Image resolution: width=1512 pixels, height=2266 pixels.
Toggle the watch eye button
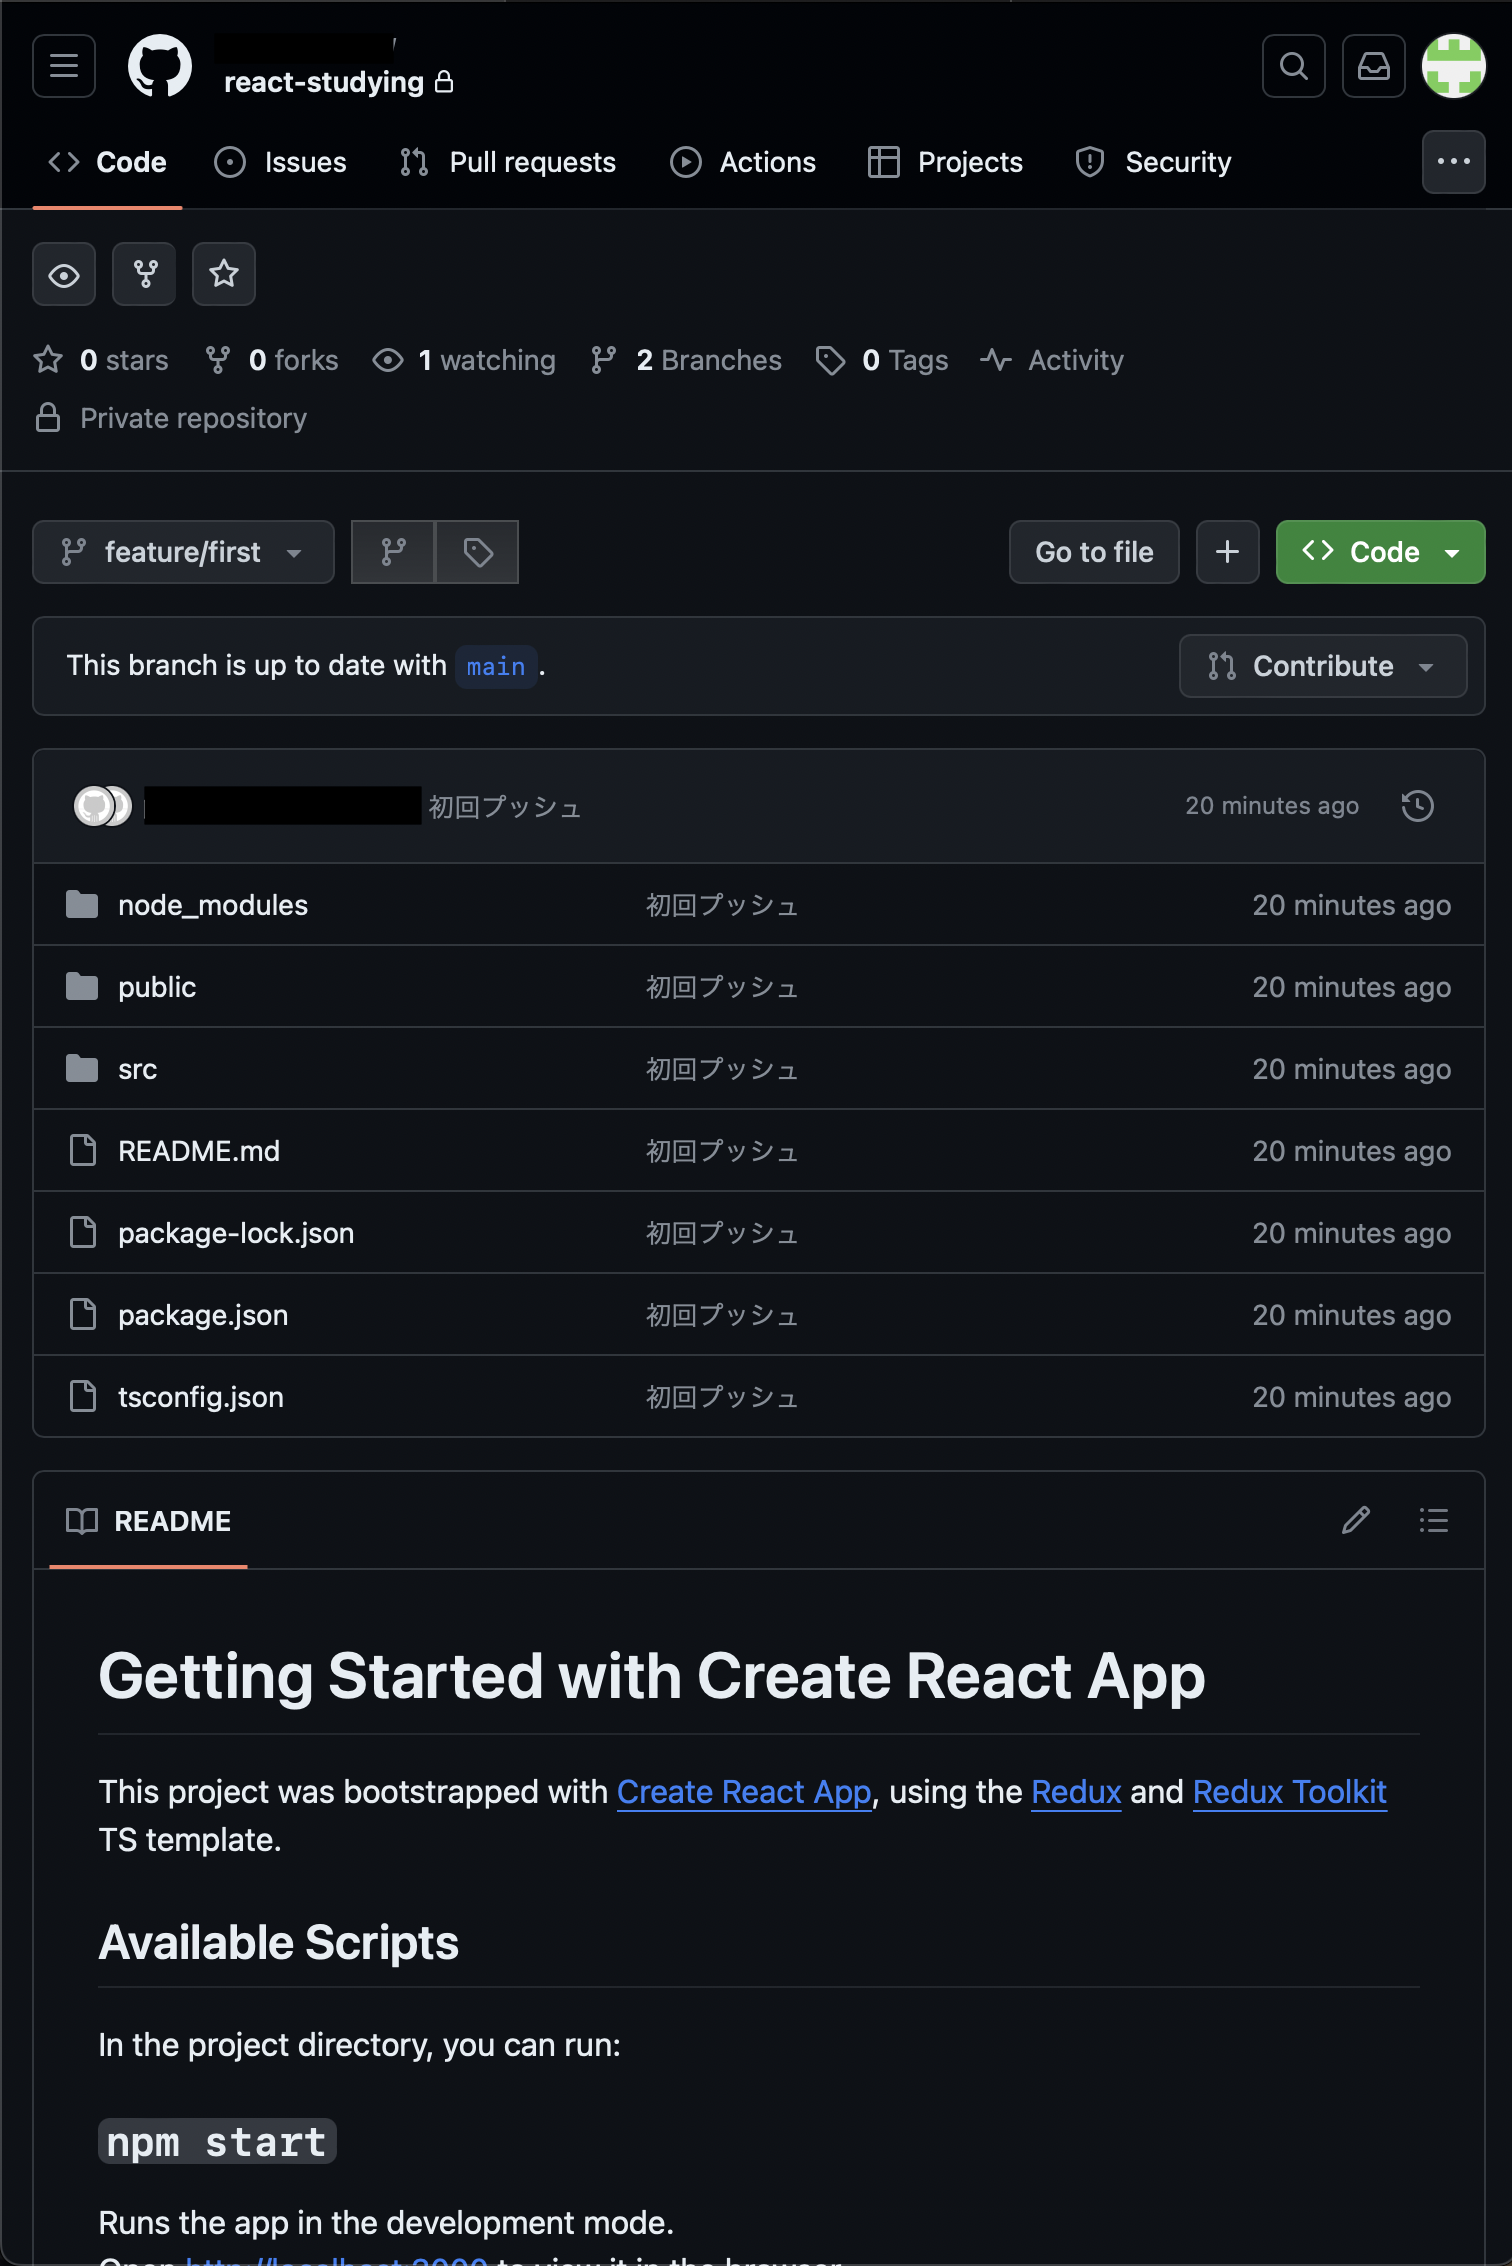point(64,274)
